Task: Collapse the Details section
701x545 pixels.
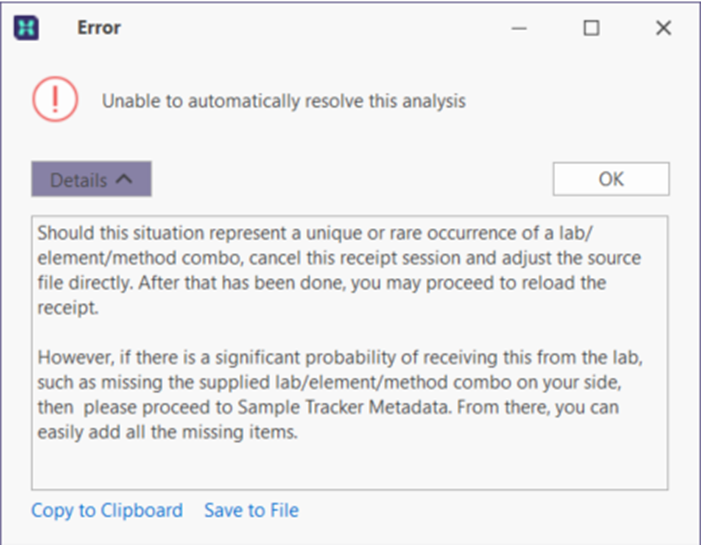Action: pos(91,180)
